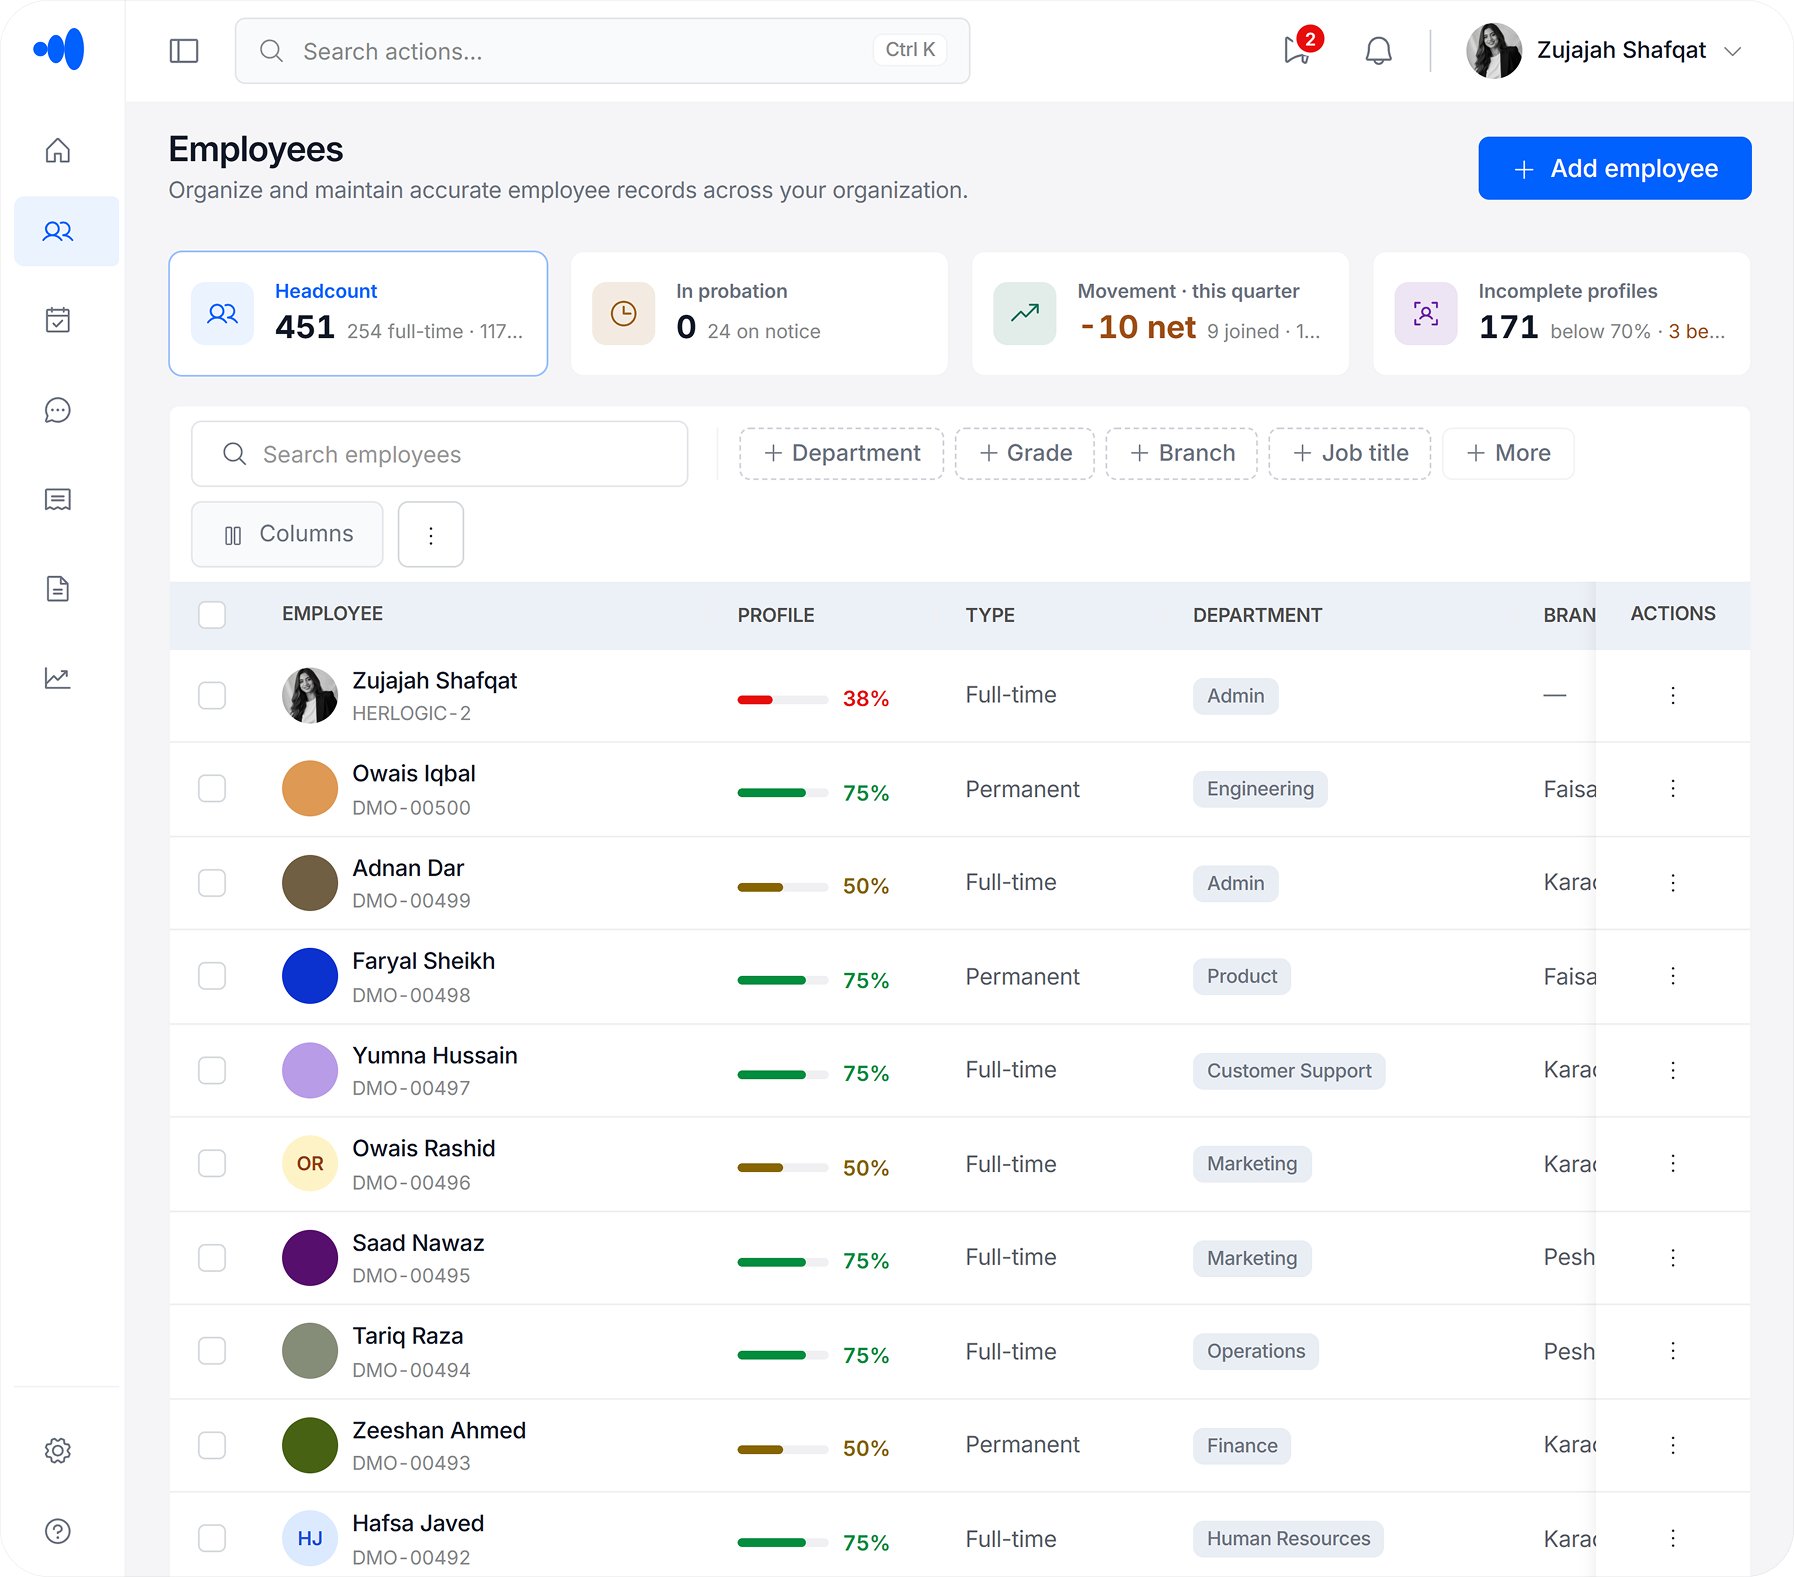This screenshot has height=1577, width=1794.
Task: Focus the Search actions field
Action: (x=602, y=51)
